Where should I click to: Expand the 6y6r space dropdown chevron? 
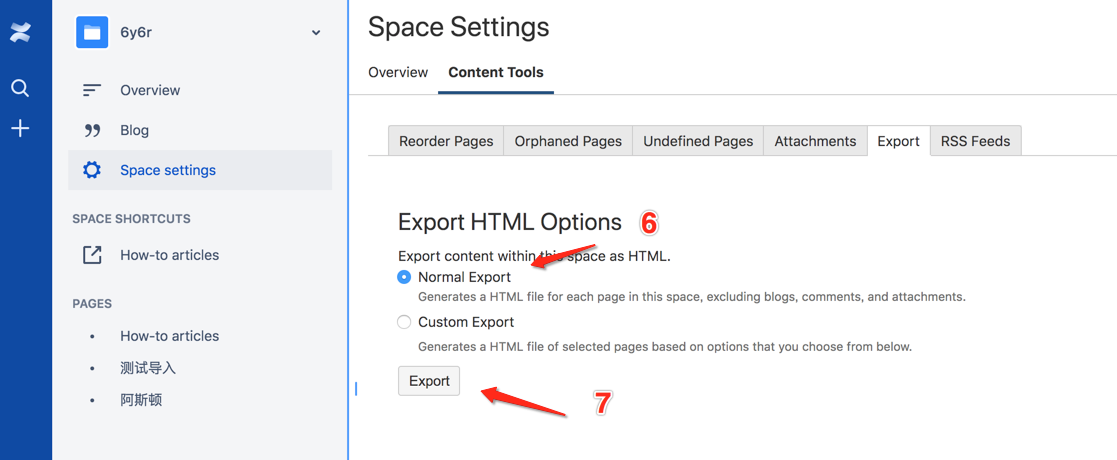[316, 33]
